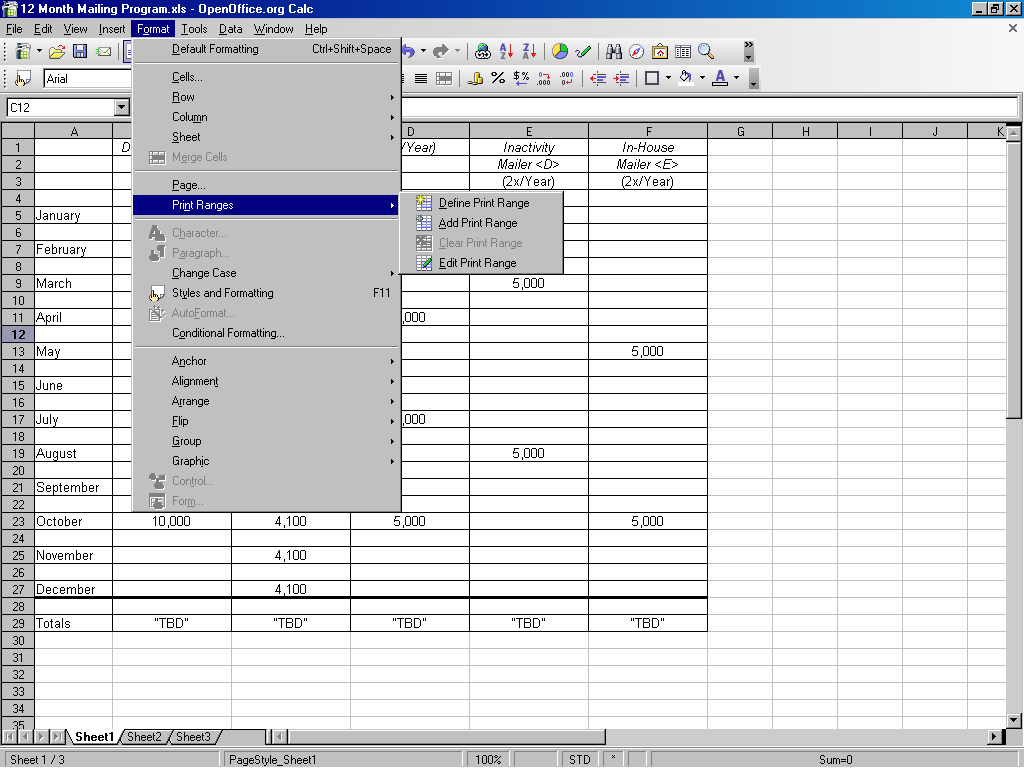Select Edit Print Range menu entry
Screen dimensions: 1024x768
tap(477, 263)
